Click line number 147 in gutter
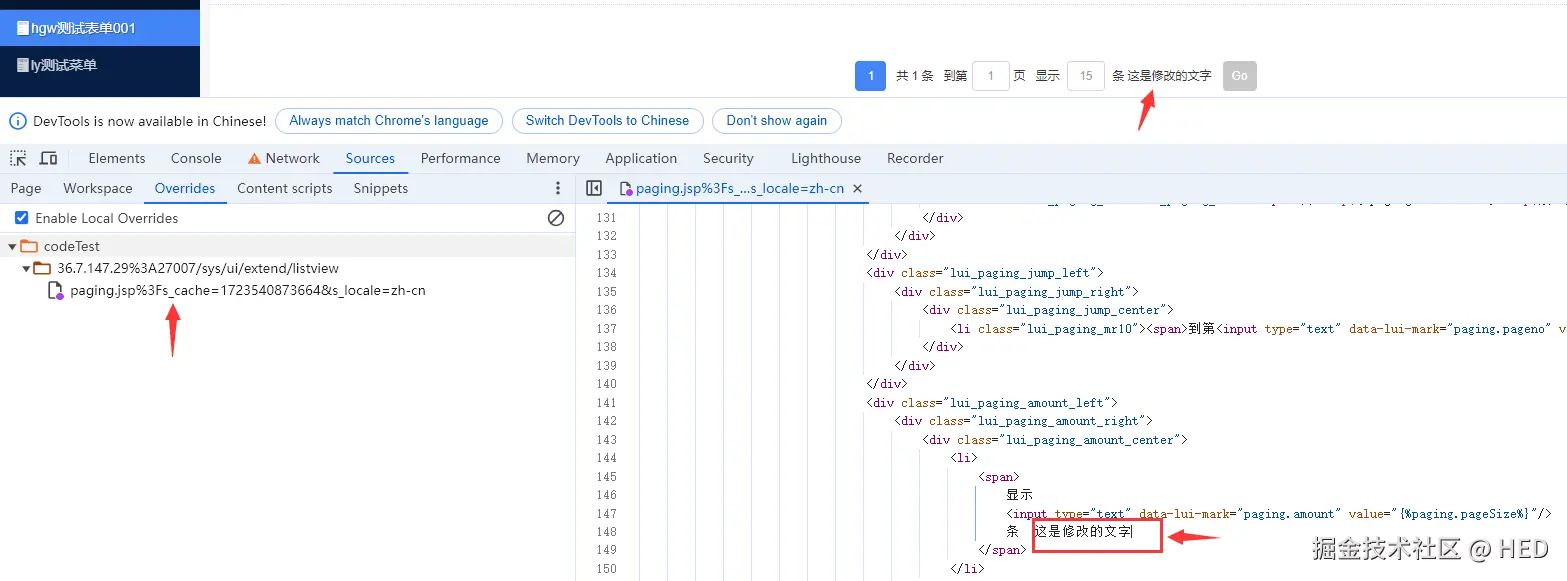1567x581 pixels. tap(606, 513)
